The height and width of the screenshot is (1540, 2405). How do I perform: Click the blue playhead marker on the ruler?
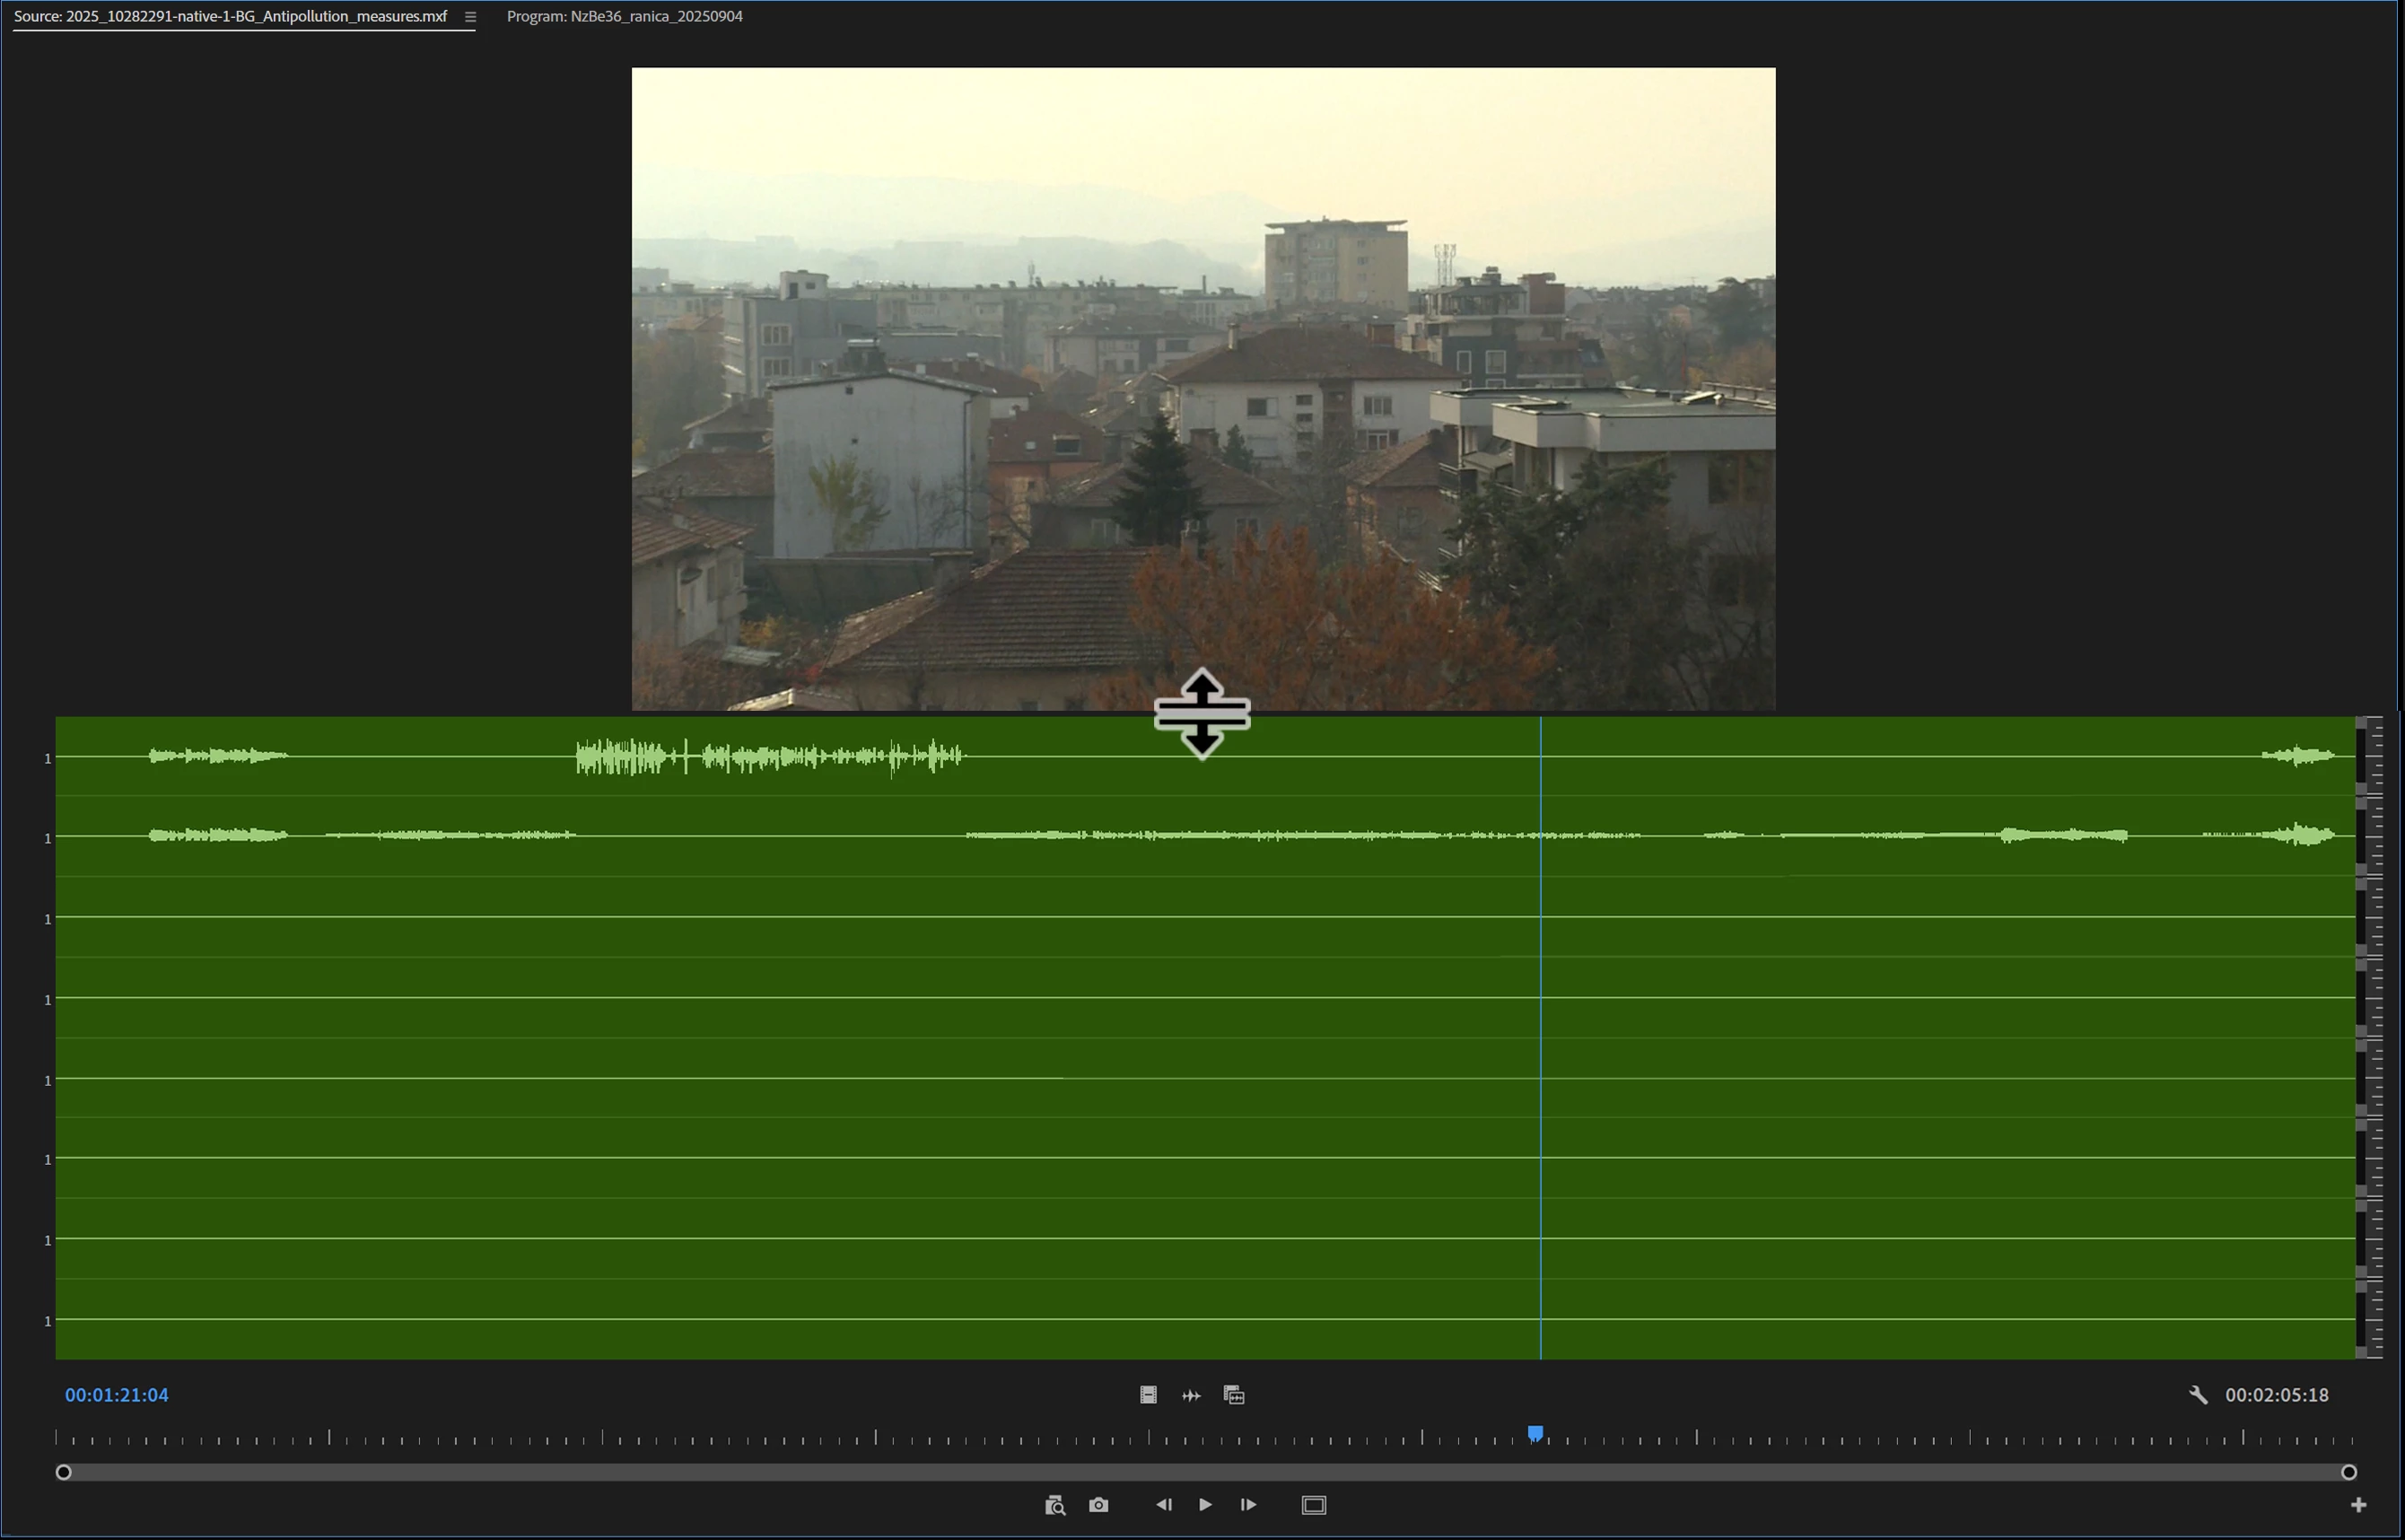[x=1535, y=1434]
